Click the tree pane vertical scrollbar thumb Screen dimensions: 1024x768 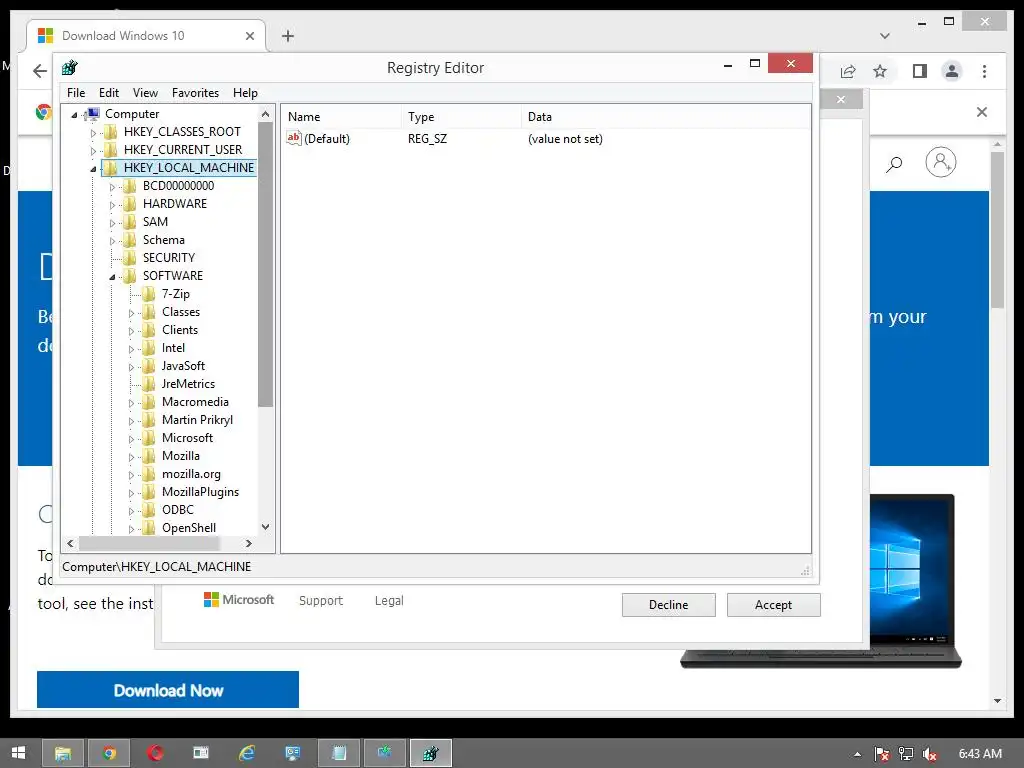click(x=265, y=264)
